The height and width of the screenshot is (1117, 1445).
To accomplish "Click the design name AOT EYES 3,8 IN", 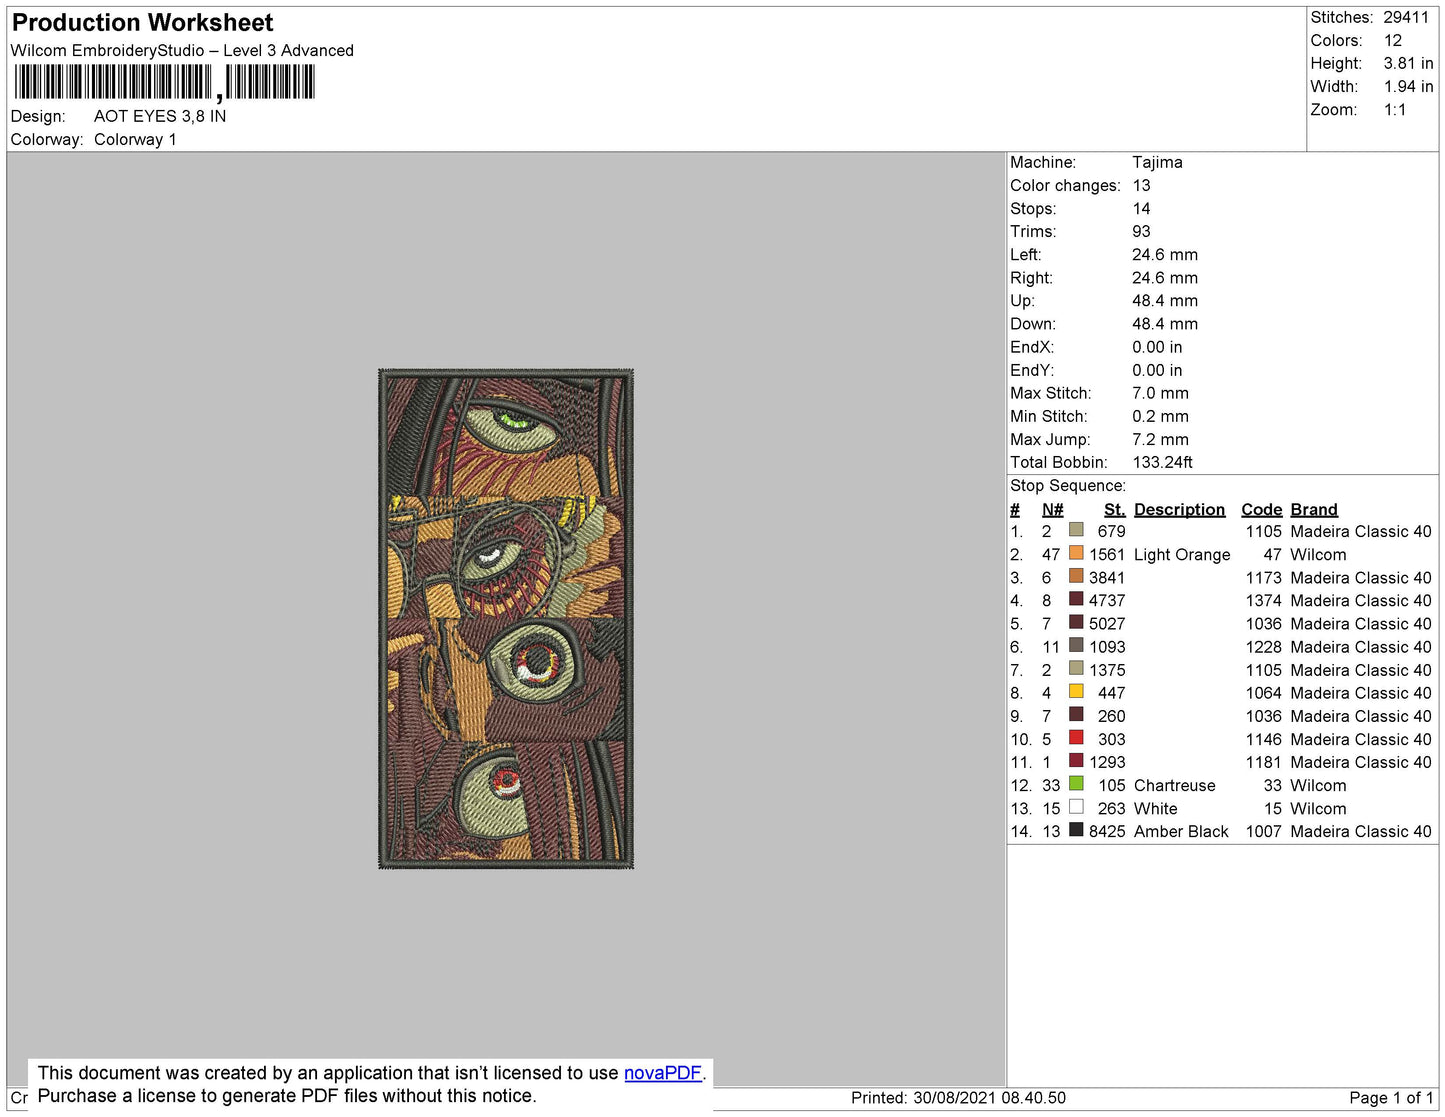I will (x=160, y=116).
